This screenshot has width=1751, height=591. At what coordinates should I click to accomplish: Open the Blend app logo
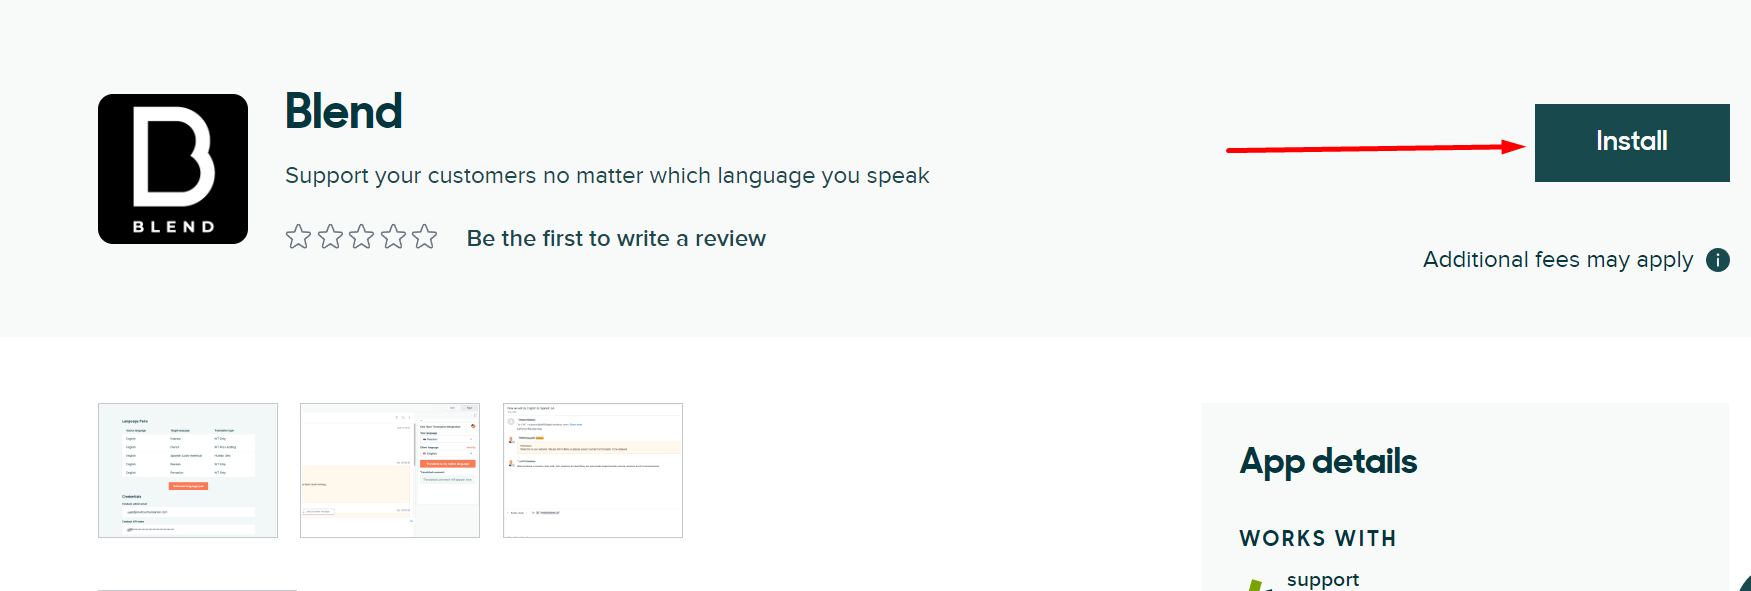[x=173, y=169]
